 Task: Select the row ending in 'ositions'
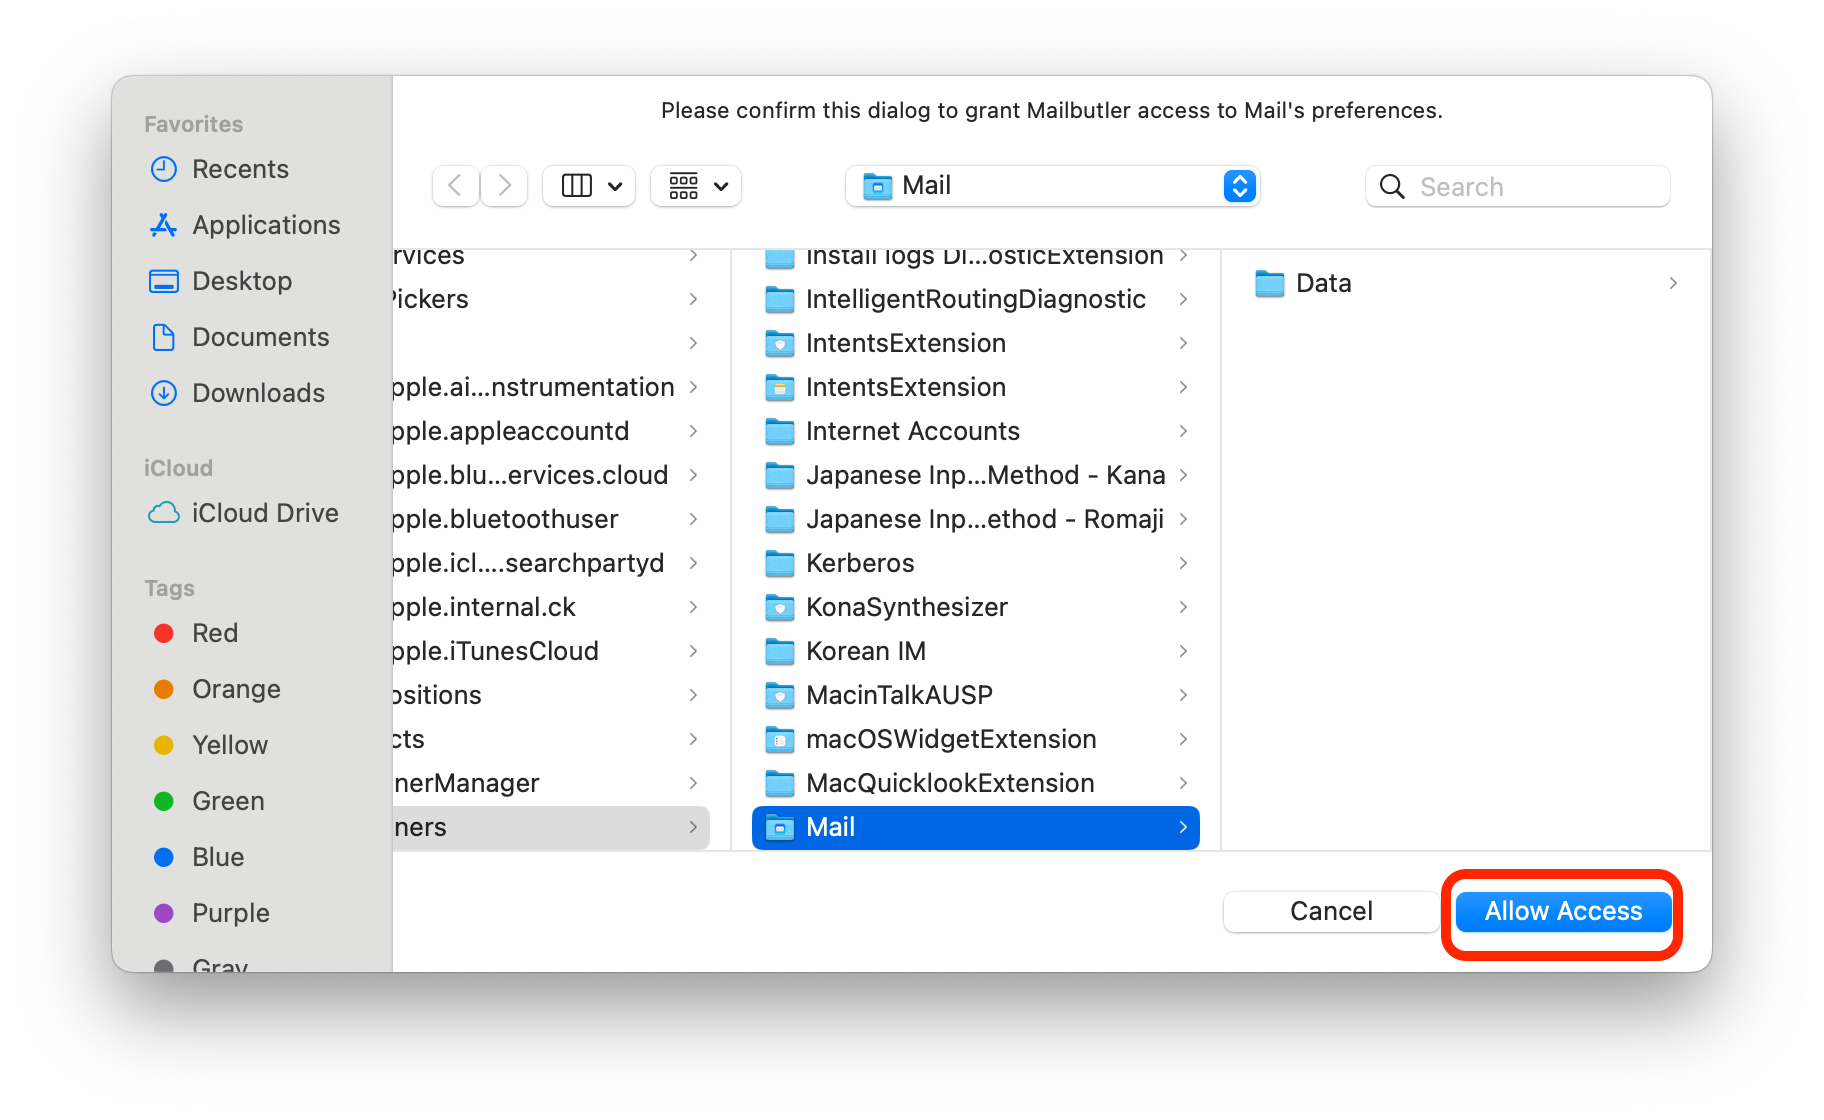(551, 695)
